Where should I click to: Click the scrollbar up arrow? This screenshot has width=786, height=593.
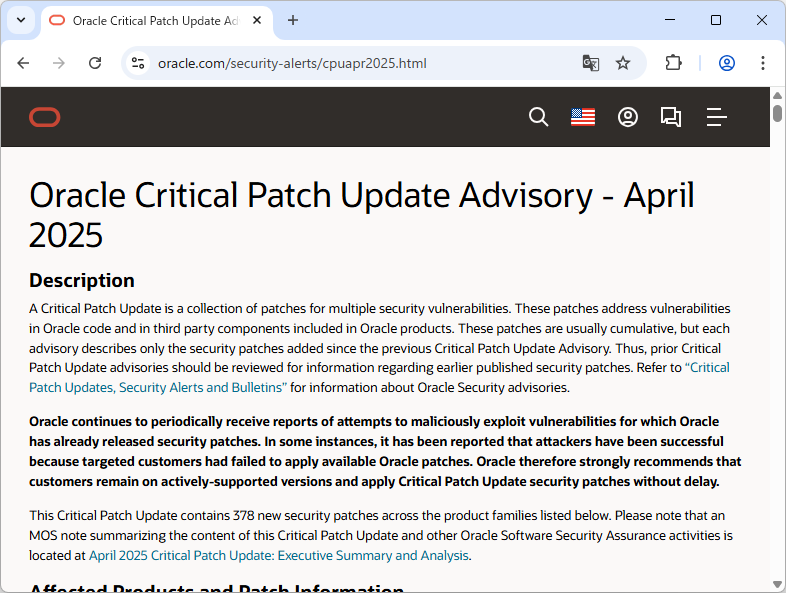[777, 95]
